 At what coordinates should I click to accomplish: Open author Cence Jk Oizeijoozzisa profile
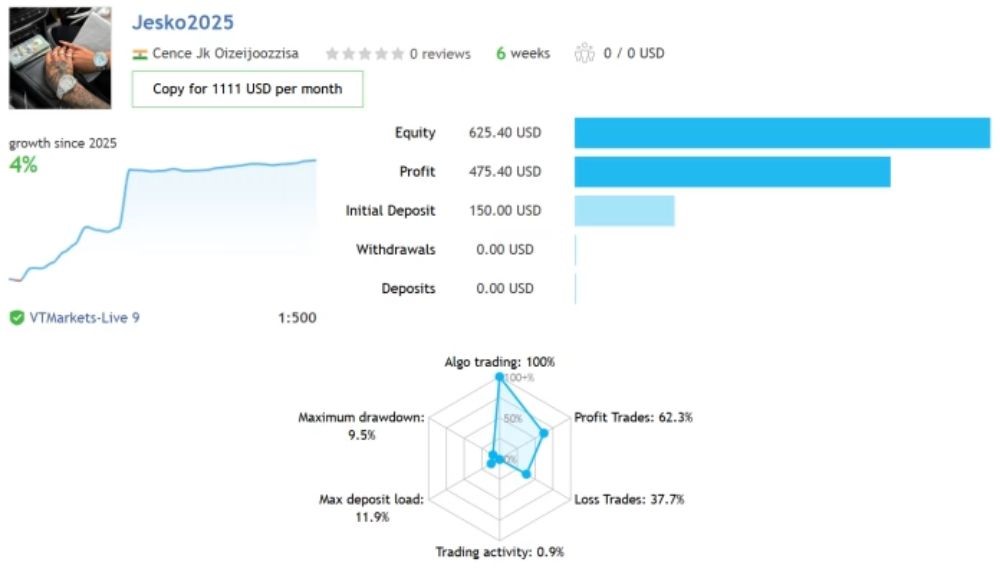(225, 54)
